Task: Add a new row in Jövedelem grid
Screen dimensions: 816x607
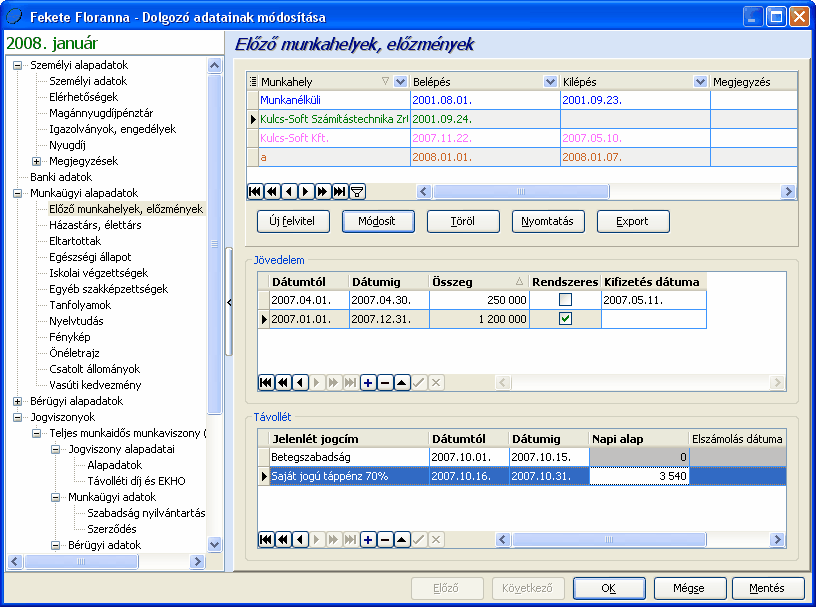Action: click(x=368, y=383)
